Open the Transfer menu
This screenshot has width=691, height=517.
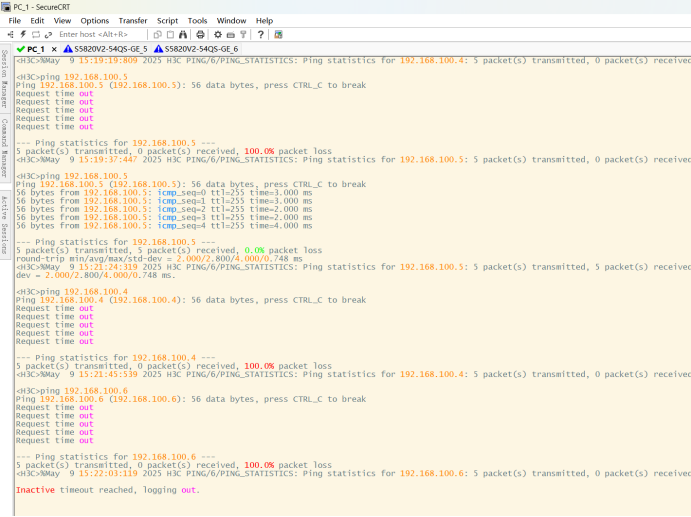pyautogui.click(x=132, y=20)
